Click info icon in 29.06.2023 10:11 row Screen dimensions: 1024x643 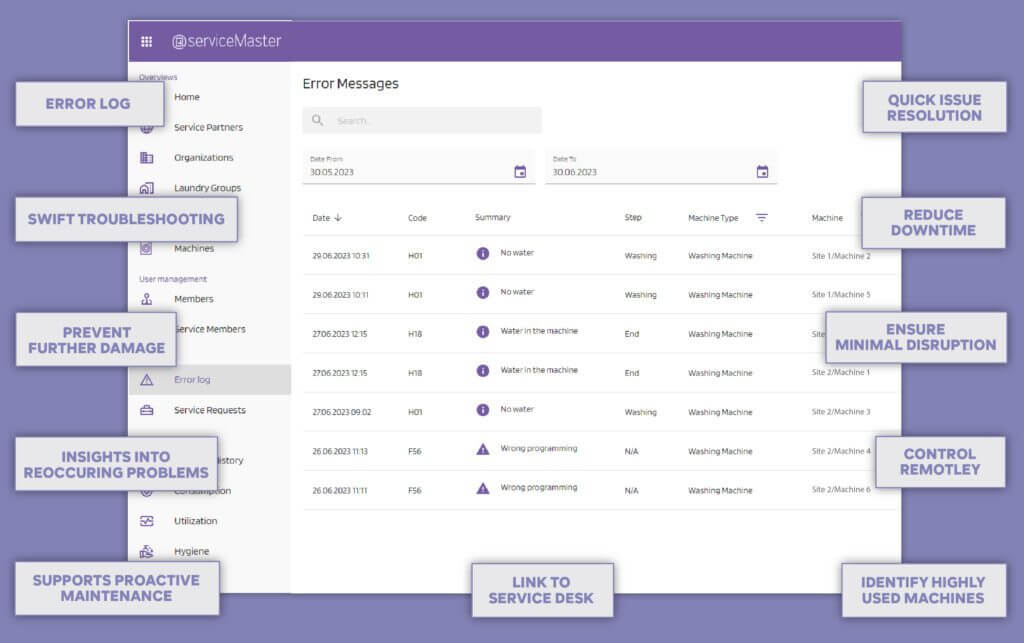click(x=483, y=292)
